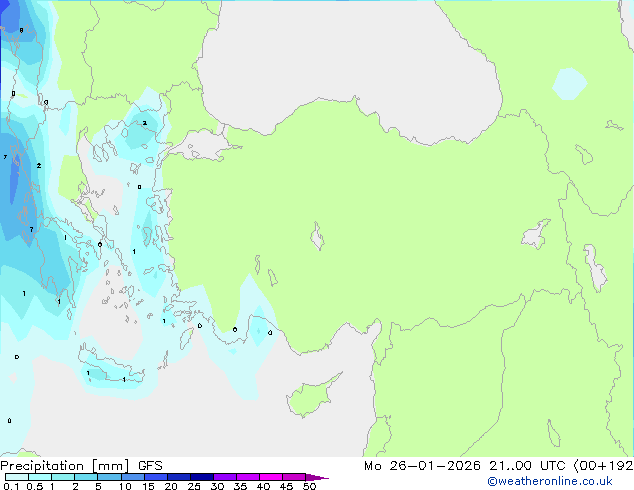The width and height of the screenshot is (634, 490).
Task: Click the '10' legend scale label
Action: (125, 486)
